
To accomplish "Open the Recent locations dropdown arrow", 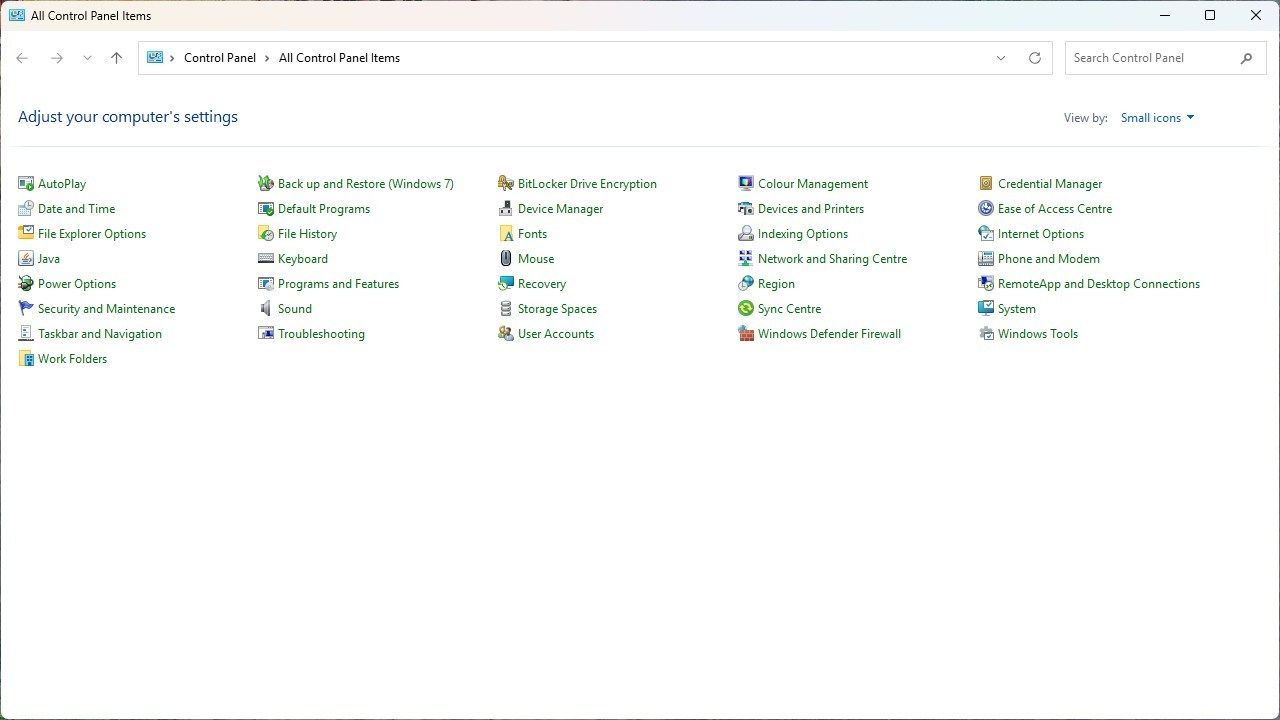I will pos(87,58).
